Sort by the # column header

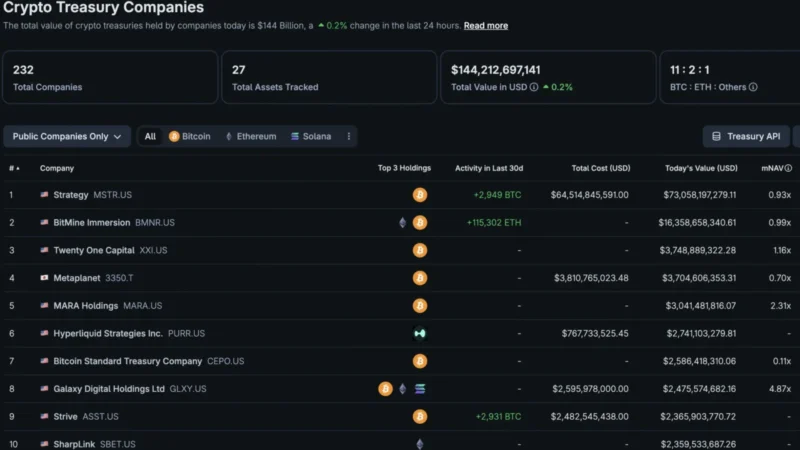[x=14, y=168]
